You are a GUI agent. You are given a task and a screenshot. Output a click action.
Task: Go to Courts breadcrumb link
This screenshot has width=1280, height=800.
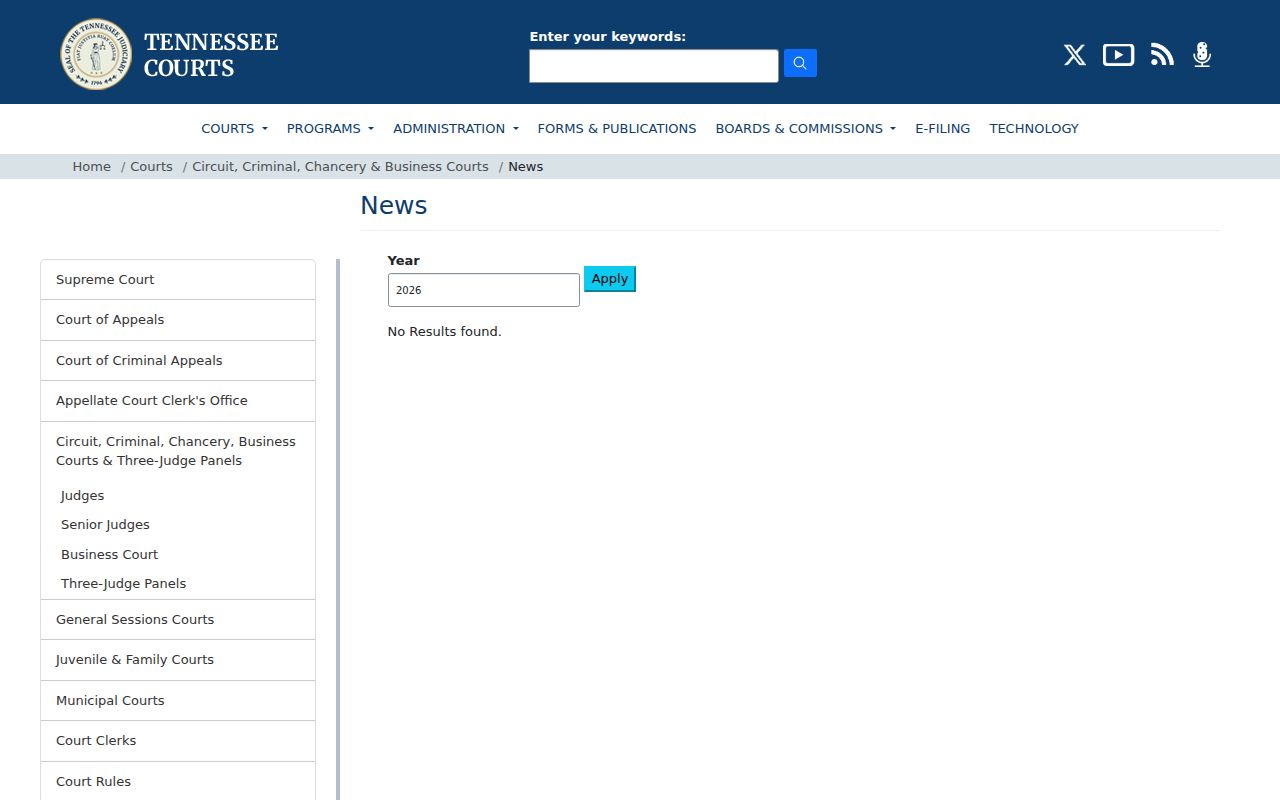click(151, 167)
